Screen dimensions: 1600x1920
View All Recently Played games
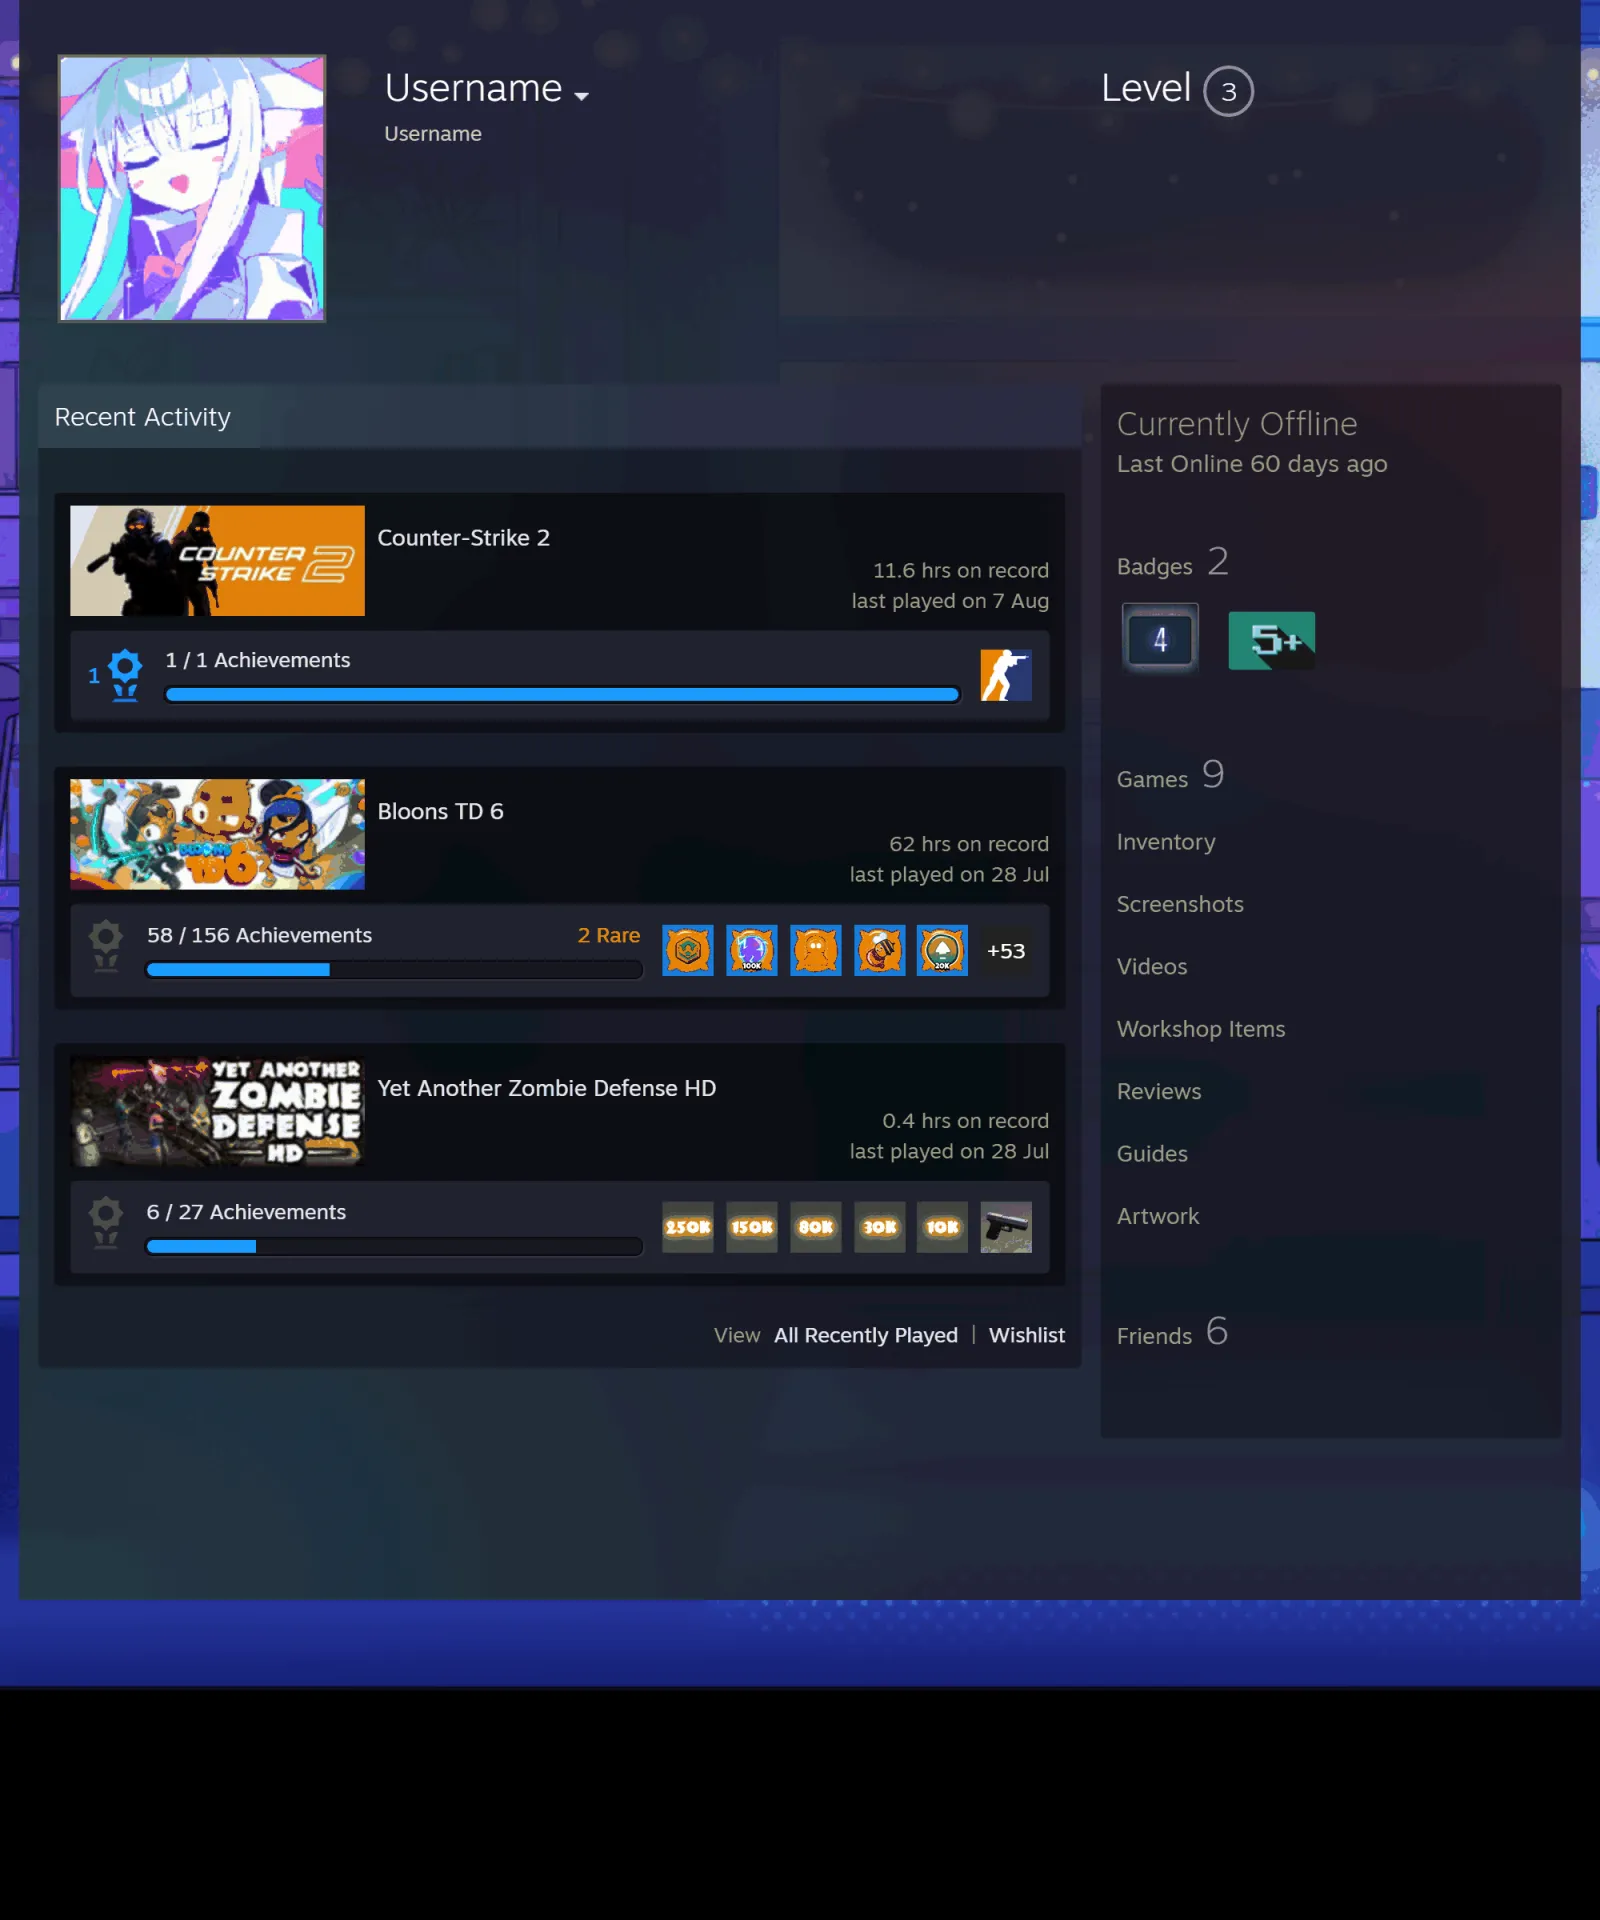pos(866,1335)
